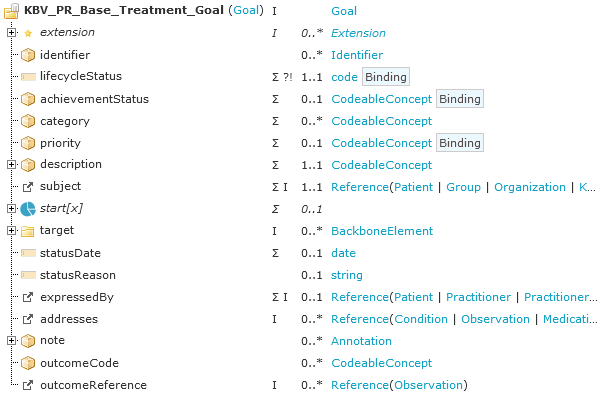
Task: Expand the target backbone element
Action: [12, 231]
